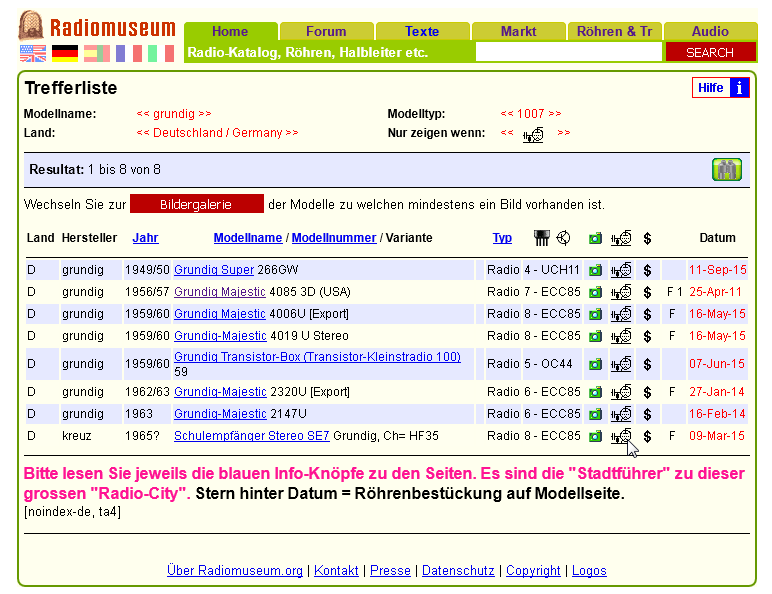
Task: Open schematic icon for Grundig Super 266GW
Action: (621, 270)
